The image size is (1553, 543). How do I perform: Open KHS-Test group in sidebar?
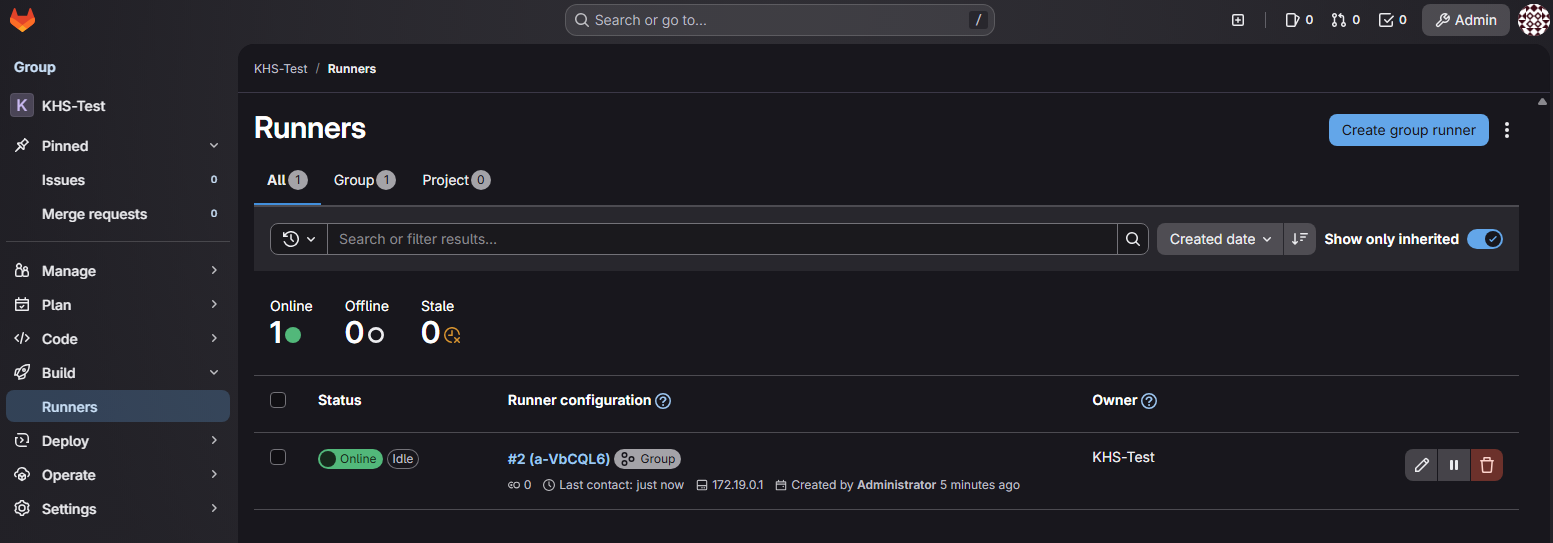tap(118, 105)
